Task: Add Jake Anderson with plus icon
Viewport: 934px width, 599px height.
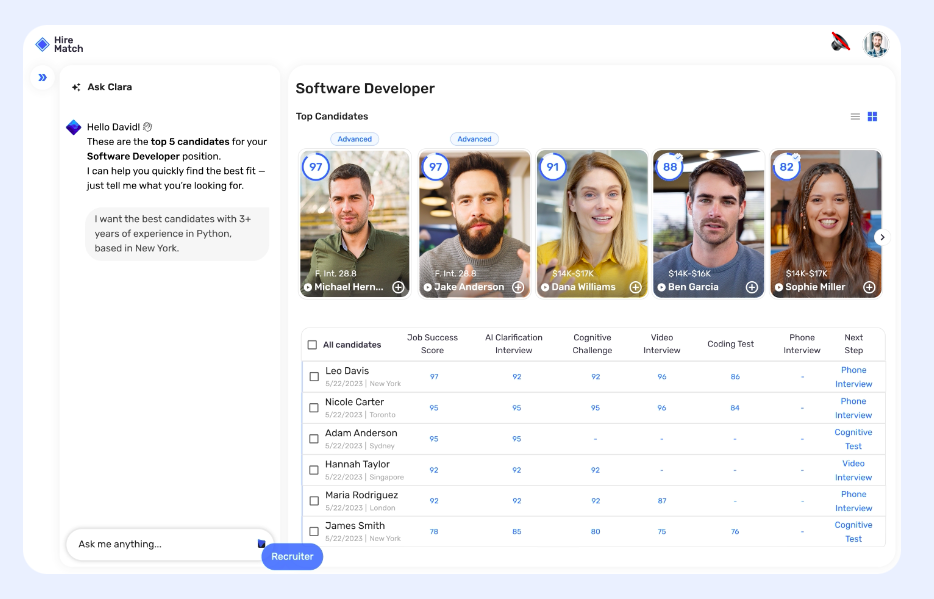Action: click(518, 287)
